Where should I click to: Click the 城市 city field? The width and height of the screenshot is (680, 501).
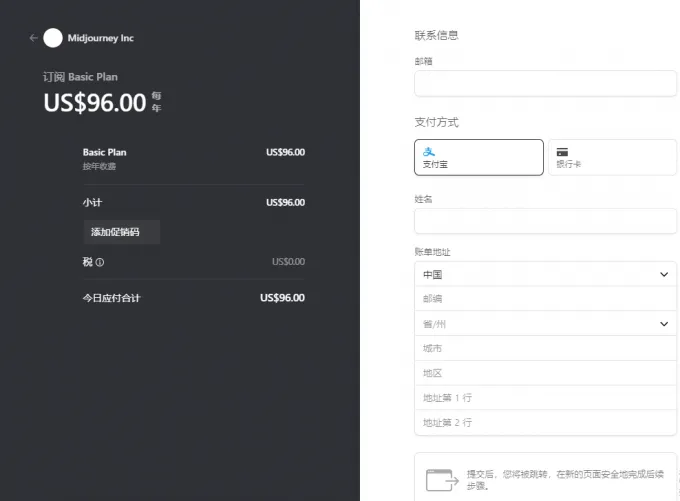pos(545,348)
